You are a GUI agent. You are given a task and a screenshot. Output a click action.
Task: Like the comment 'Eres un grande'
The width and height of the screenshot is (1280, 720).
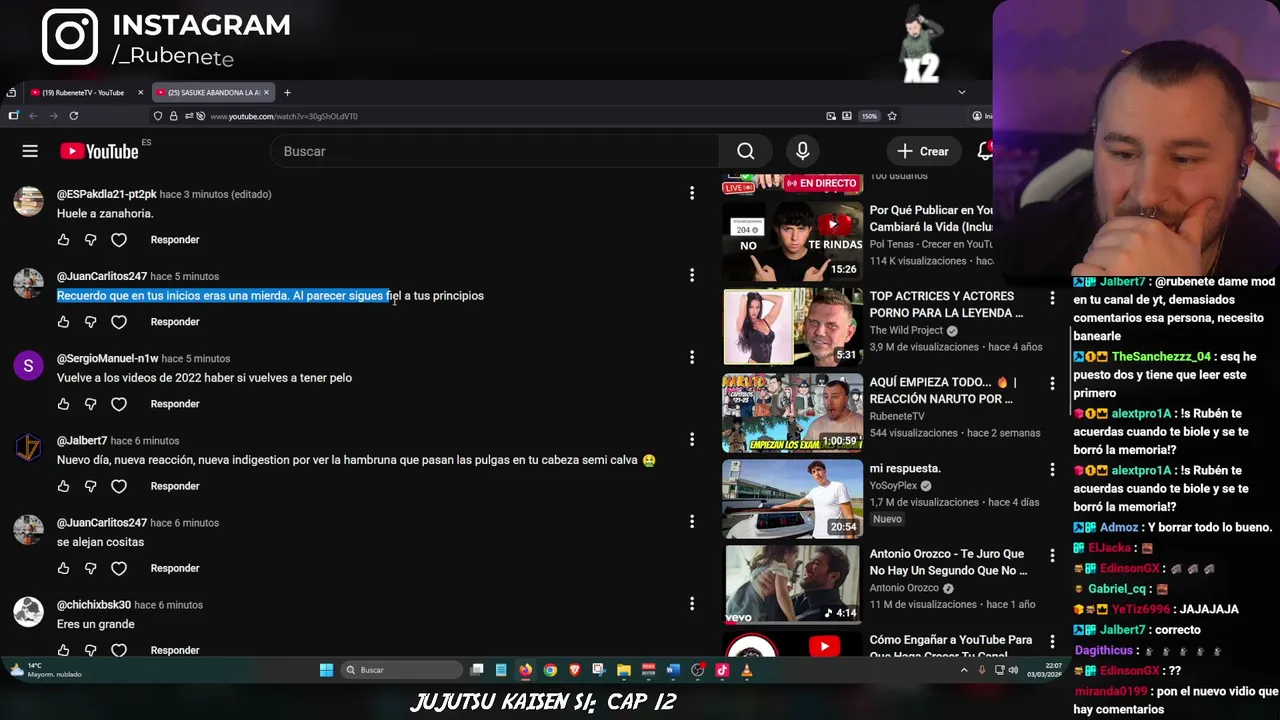pos(63,650)
